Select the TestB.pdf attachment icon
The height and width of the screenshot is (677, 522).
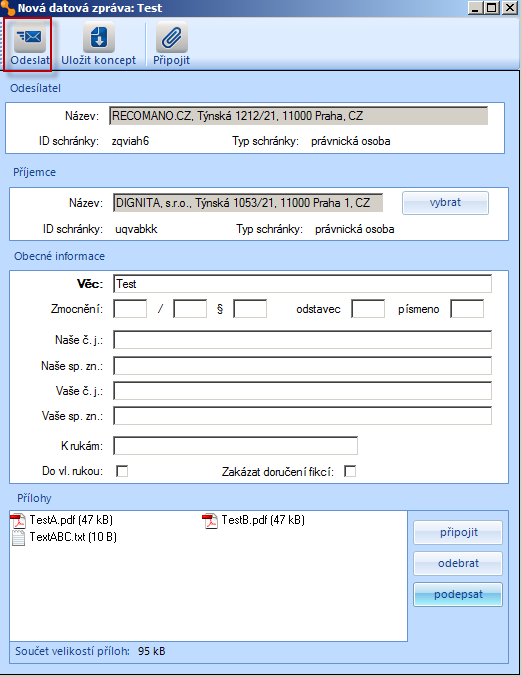(x=210, y=521)
